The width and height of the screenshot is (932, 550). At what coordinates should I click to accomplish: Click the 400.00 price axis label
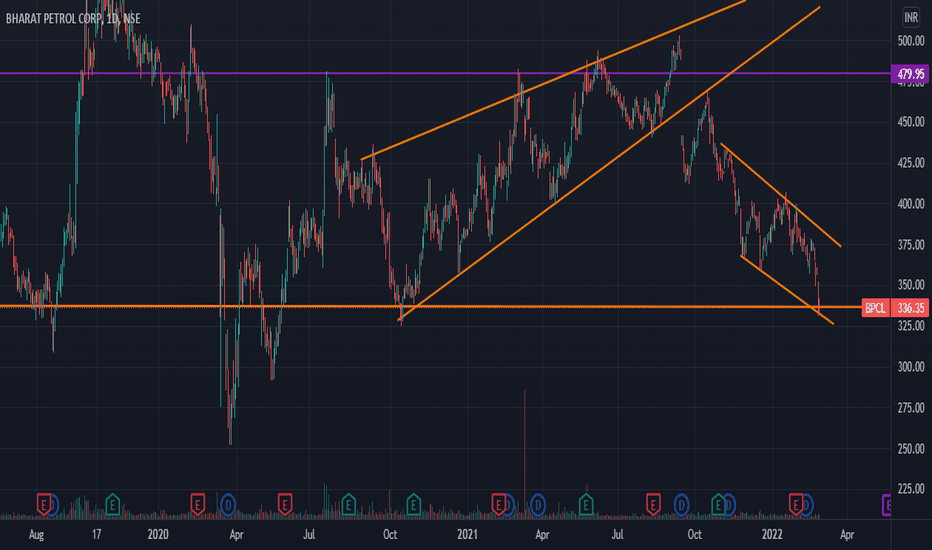point(911,204)
